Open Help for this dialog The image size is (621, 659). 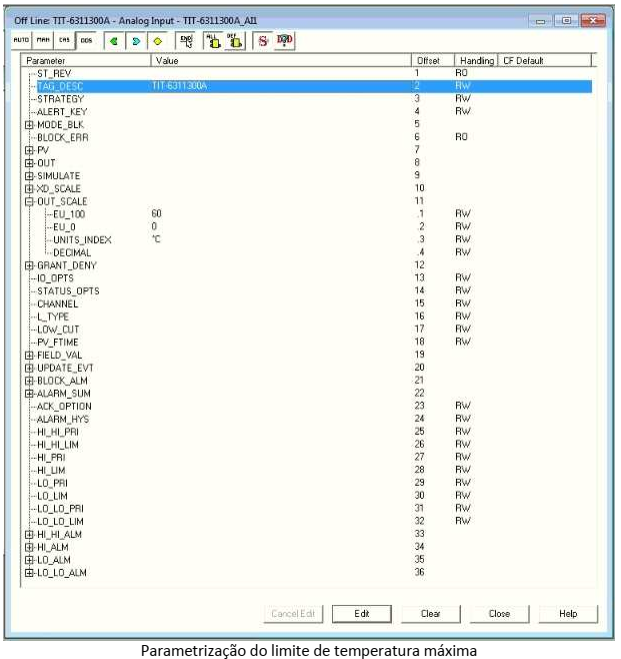click(x=568, y=614)
